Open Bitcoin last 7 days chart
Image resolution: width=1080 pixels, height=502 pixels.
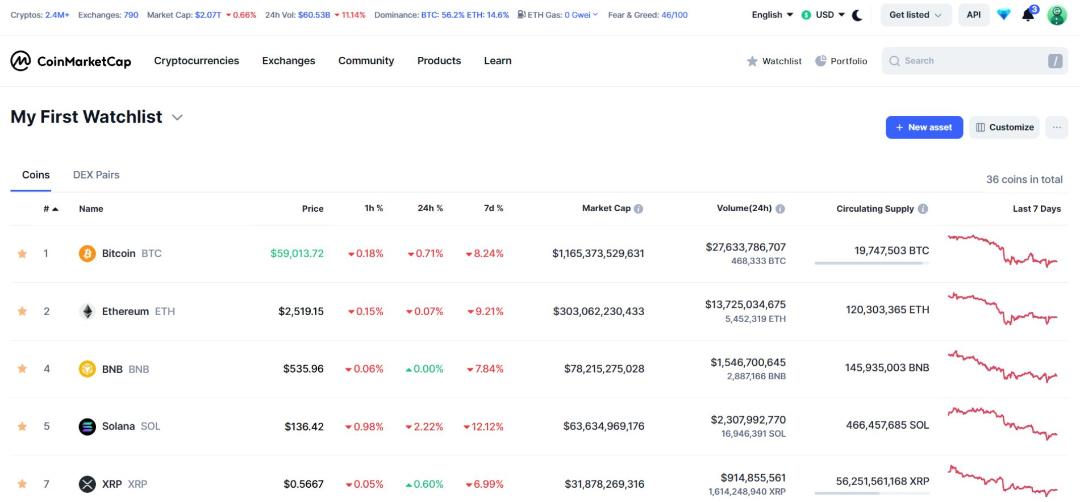[1003, 252]
